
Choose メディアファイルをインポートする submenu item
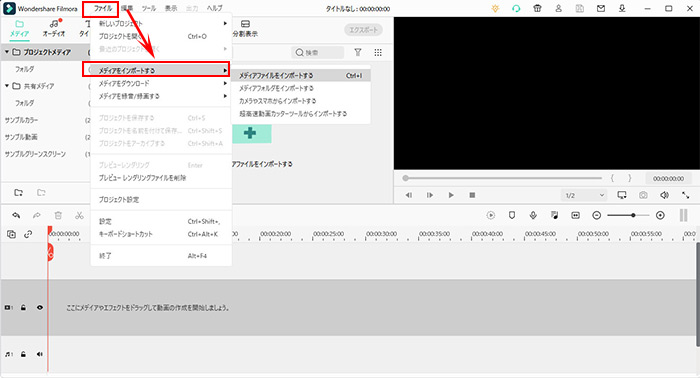[x=301, y=75]
